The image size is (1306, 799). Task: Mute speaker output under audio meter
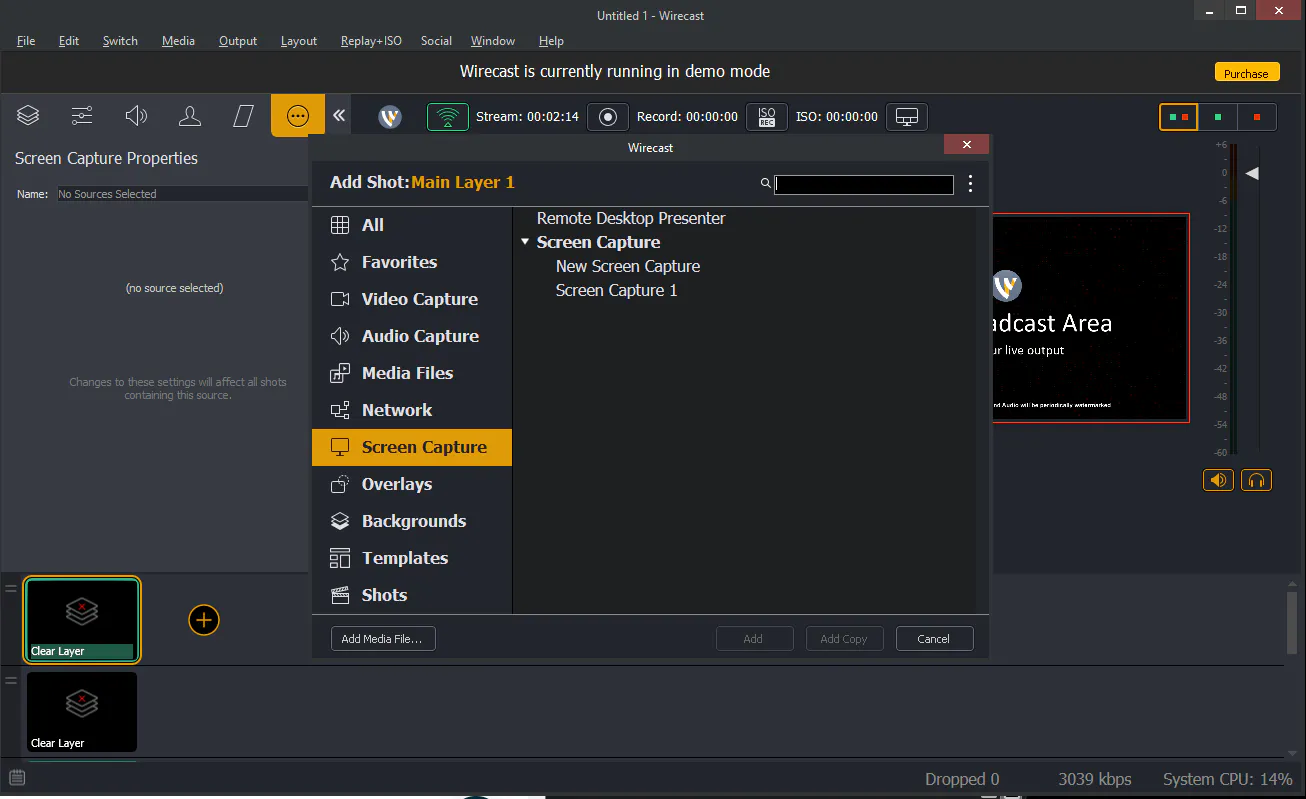[1218, 480]
